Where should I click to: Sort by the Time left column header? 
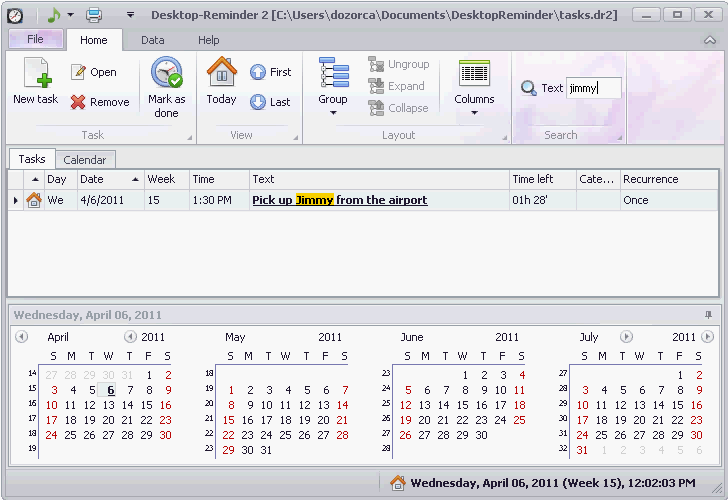[x=542, y=179]
